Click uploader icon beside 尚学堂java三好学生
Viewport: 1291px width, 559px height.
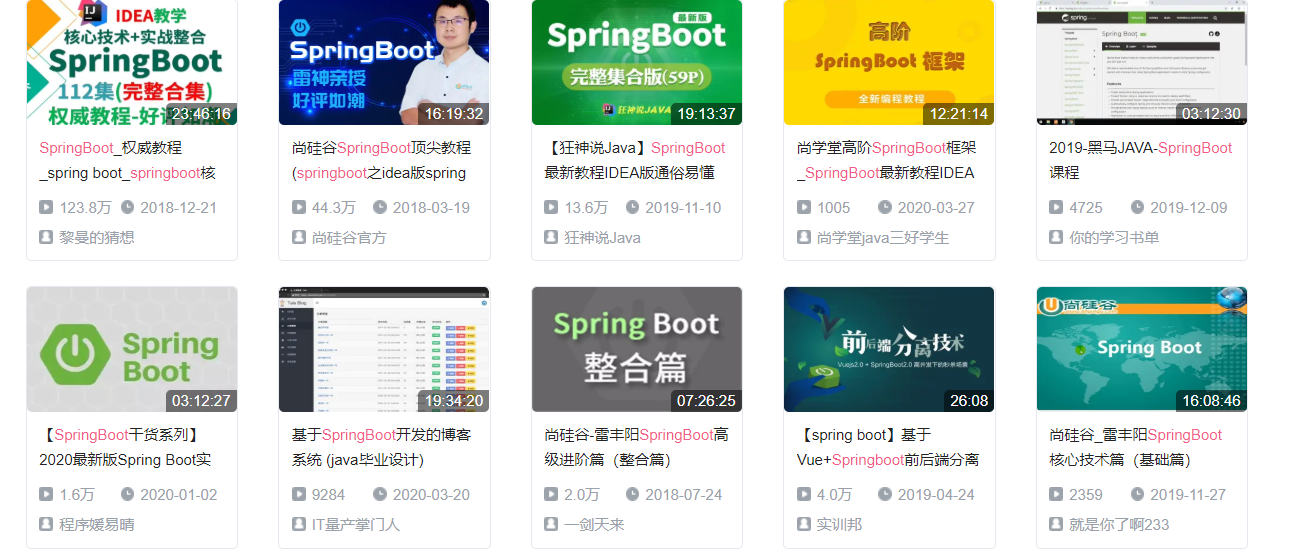pyautogui.click(x=804, y=238)
